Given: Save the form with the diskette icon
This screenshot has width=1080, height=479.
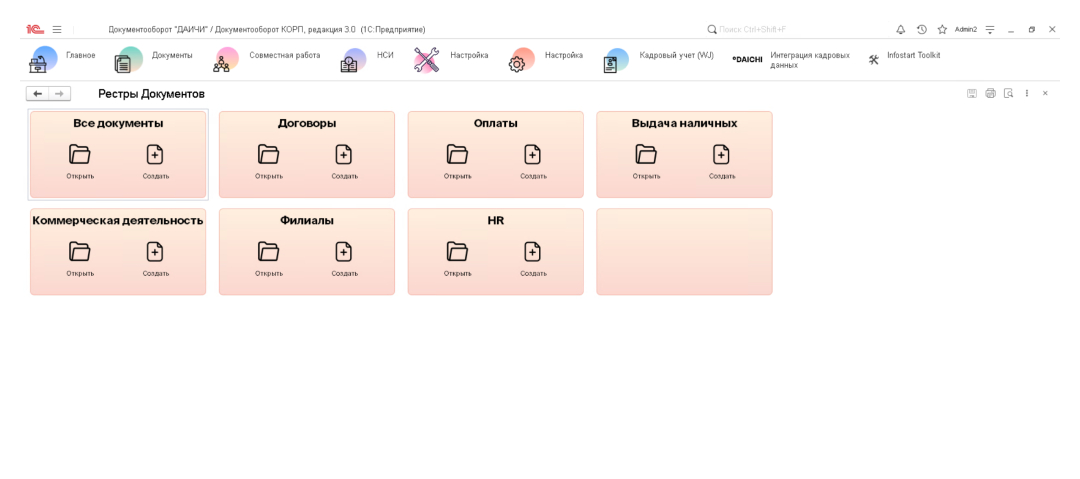Looking at the screenshot, I should pos(972,93).
